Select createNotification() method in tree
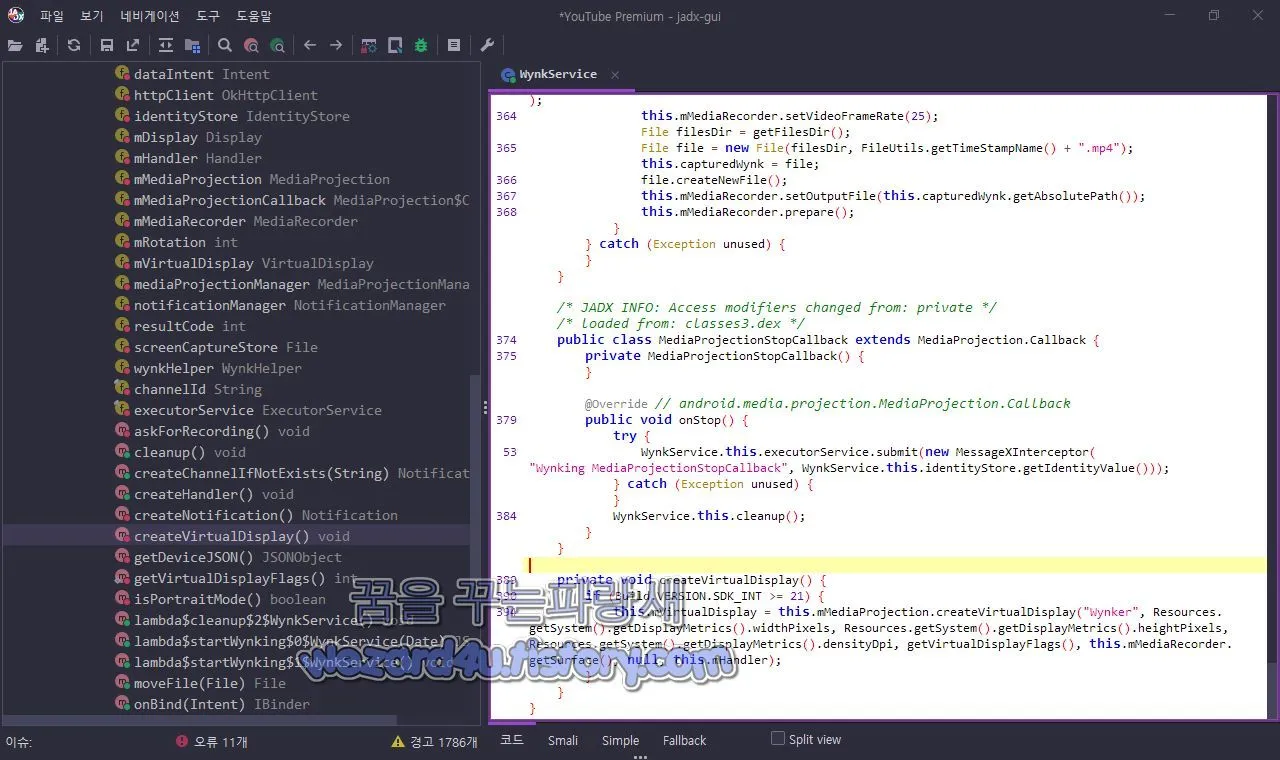1280x760 pixels. click(x=256, y=515)
